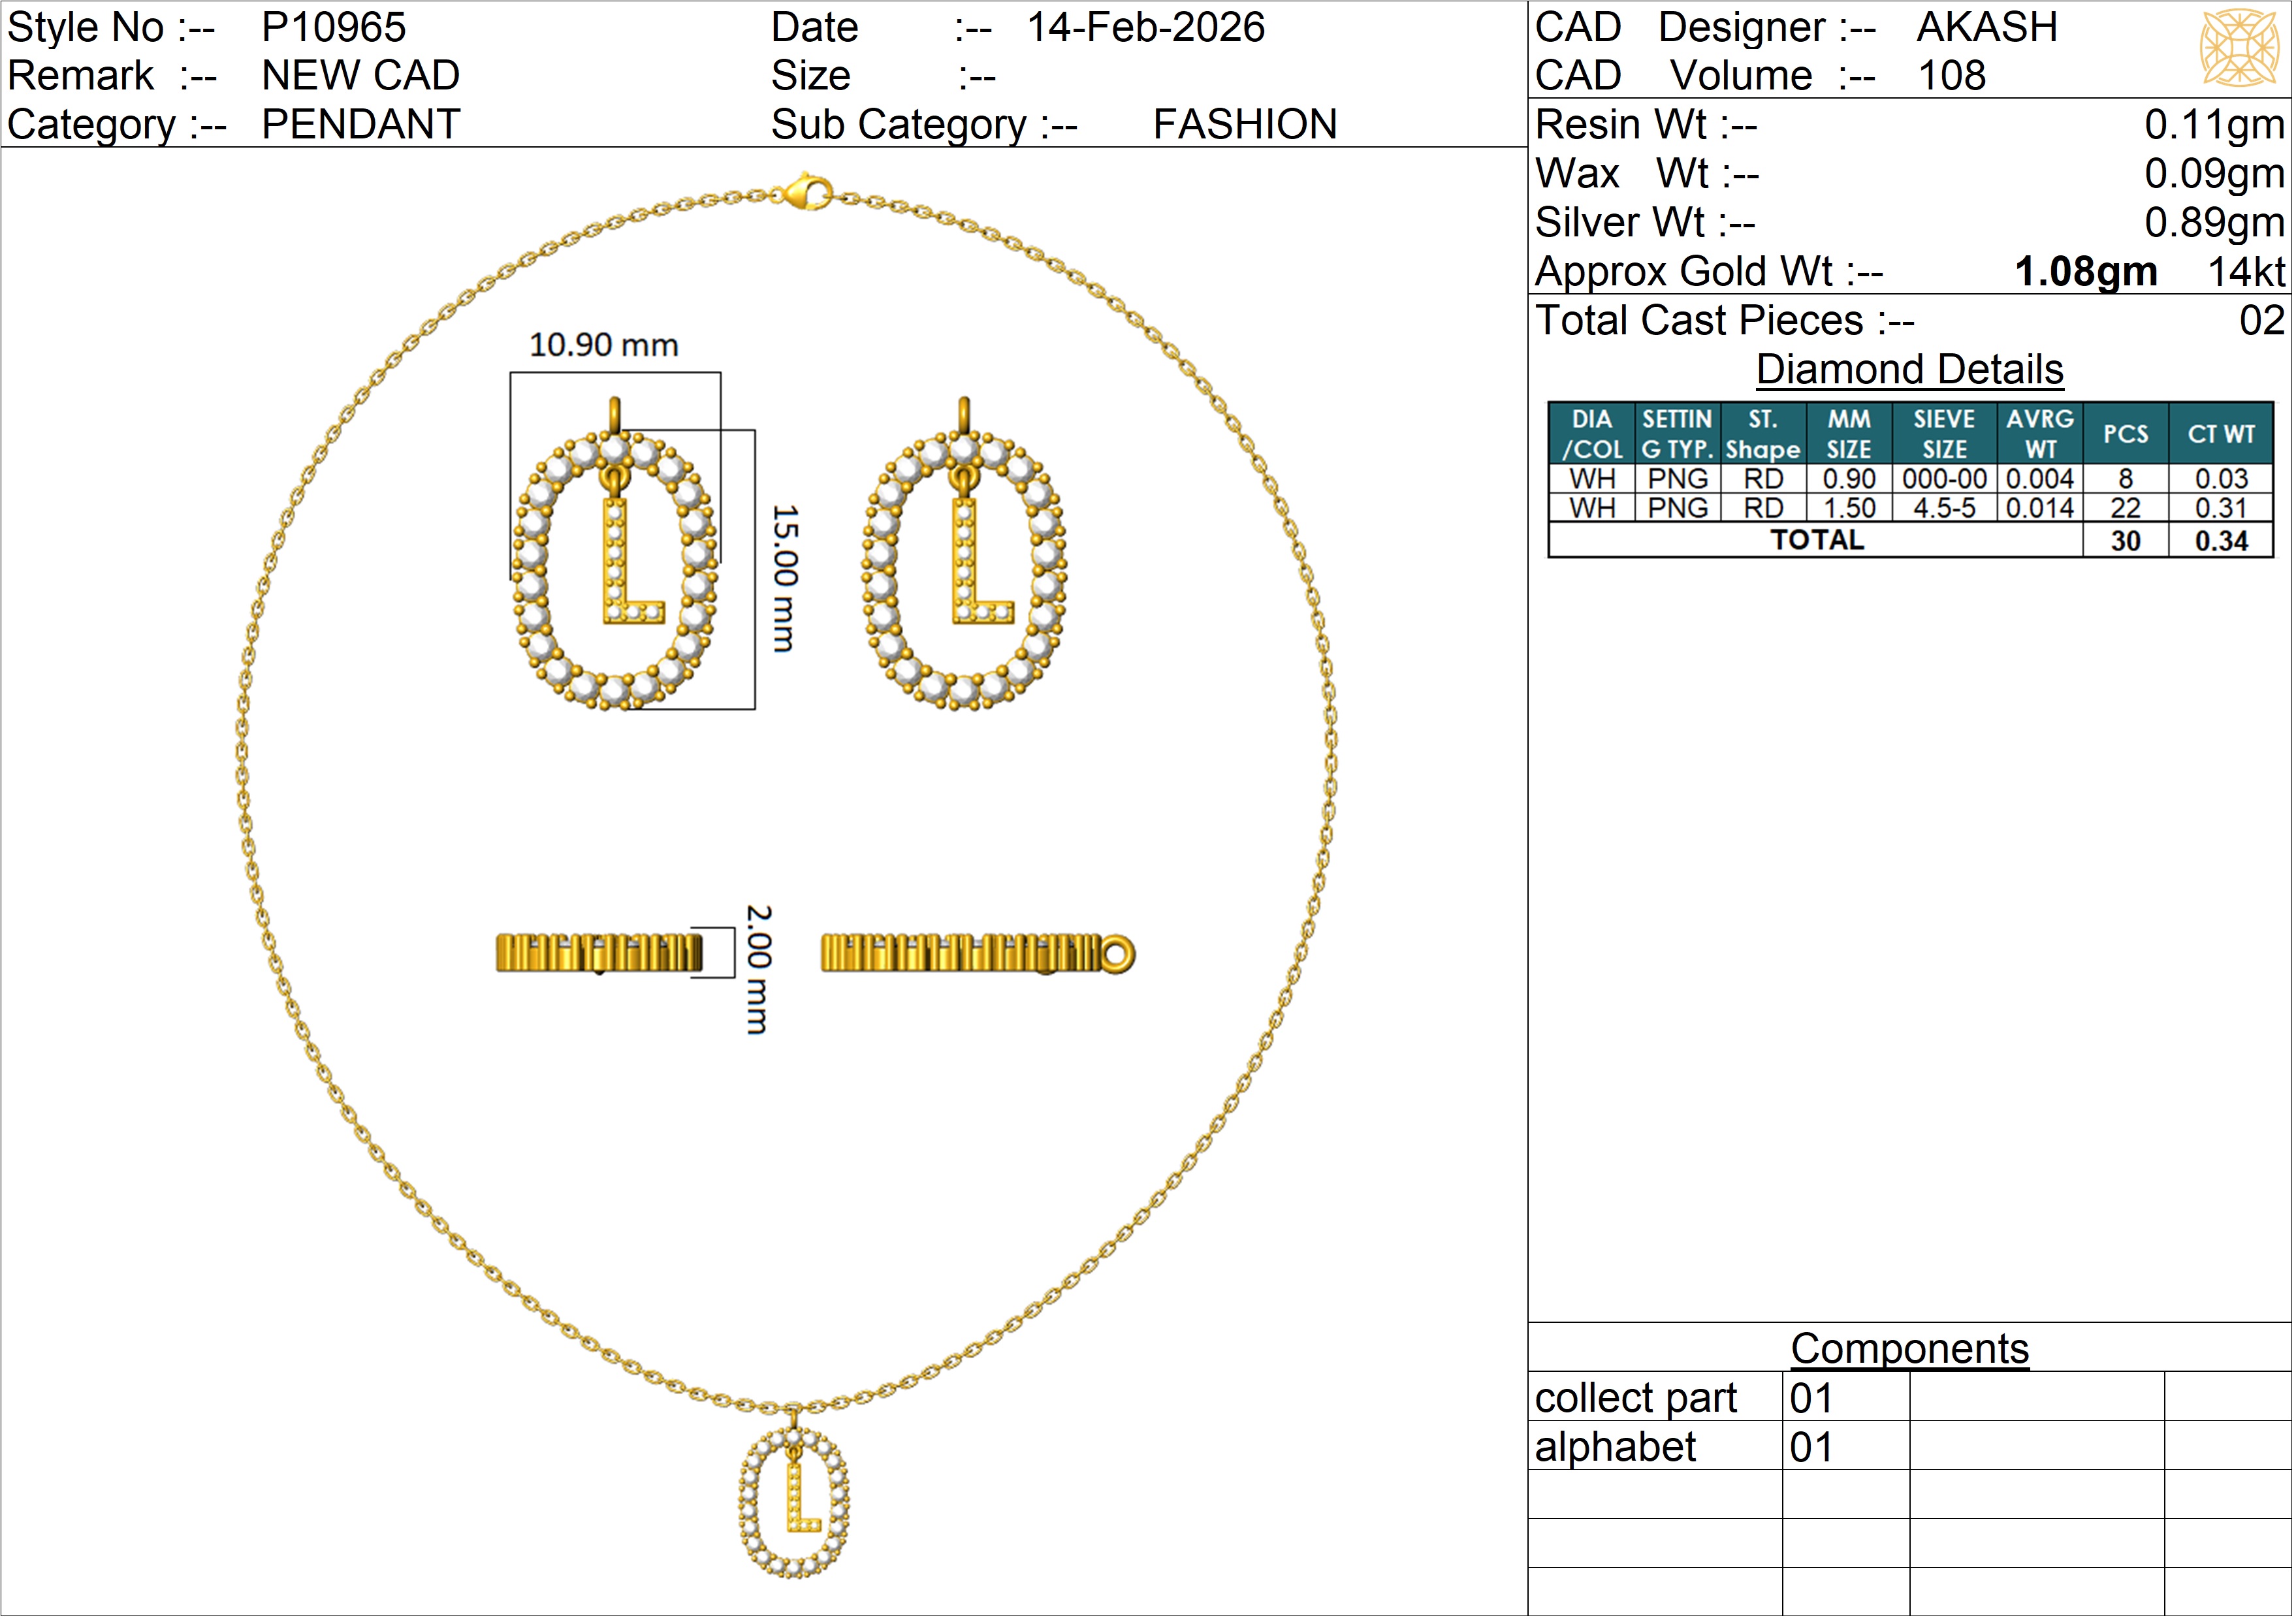
Task: Click the style number P10965
Action: point(334,27)
